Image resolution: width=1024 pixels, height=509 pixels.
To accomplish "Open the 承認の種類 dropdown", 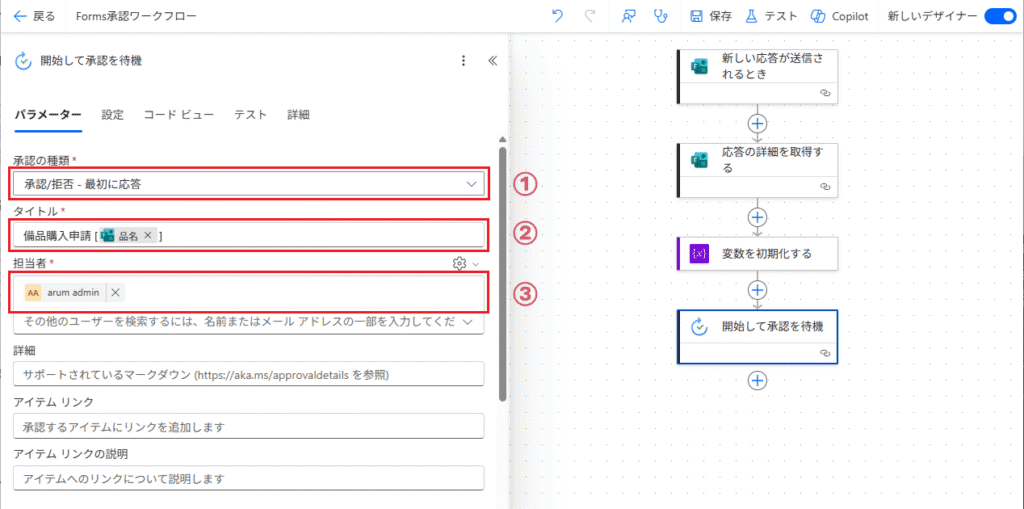I will click(x=248, y=184).
